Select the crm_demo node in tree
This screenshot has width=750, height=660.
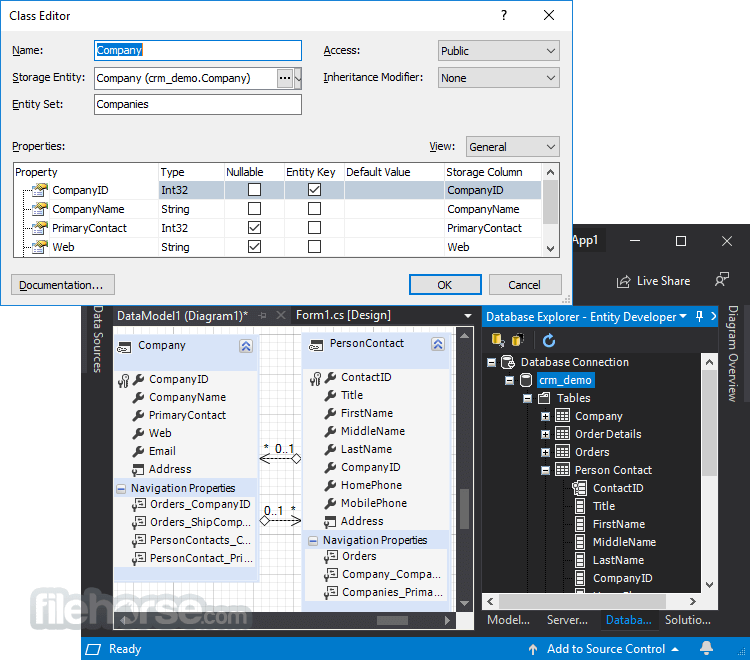click(565, 380)
